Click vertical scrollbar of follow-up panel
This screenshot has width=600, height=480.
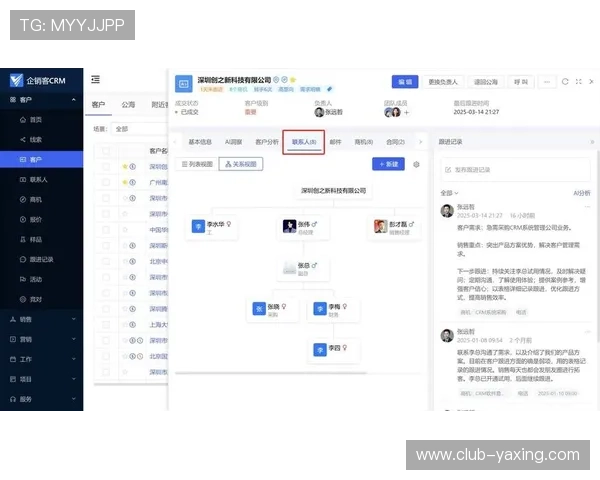coord(598,245)
